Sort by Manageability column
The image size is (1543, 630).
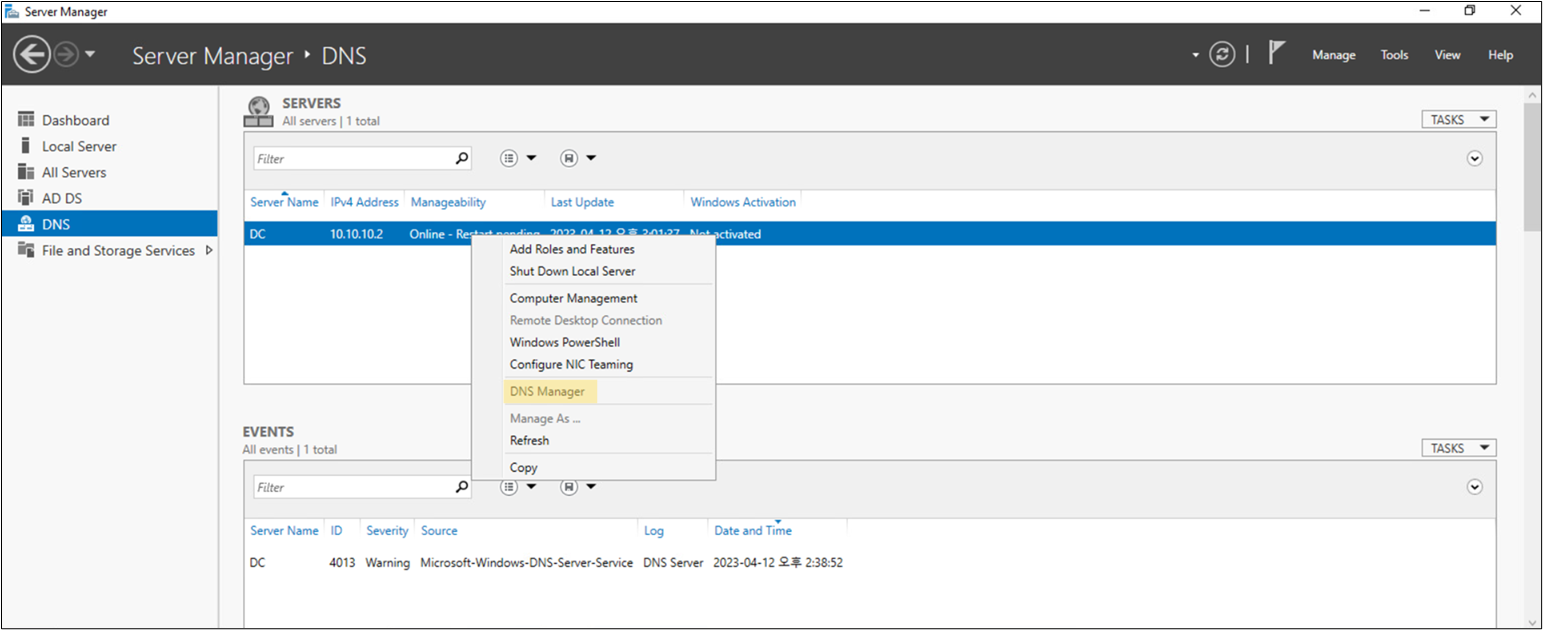[448, 202]
